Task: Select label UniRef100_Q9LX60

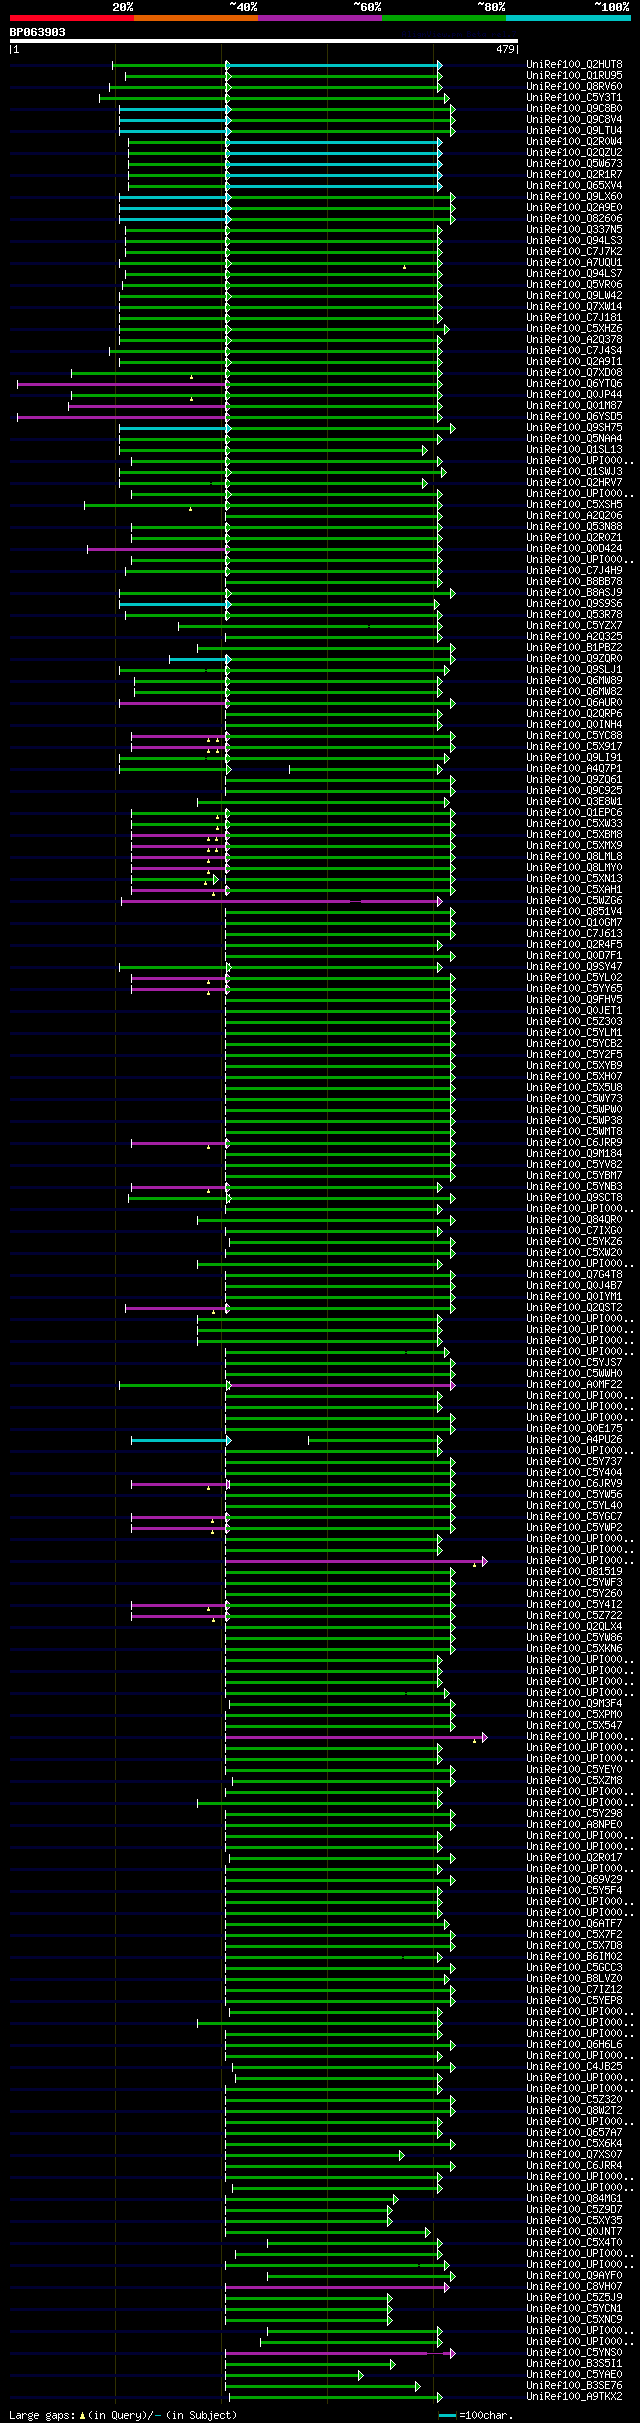Action: [574, 197]
